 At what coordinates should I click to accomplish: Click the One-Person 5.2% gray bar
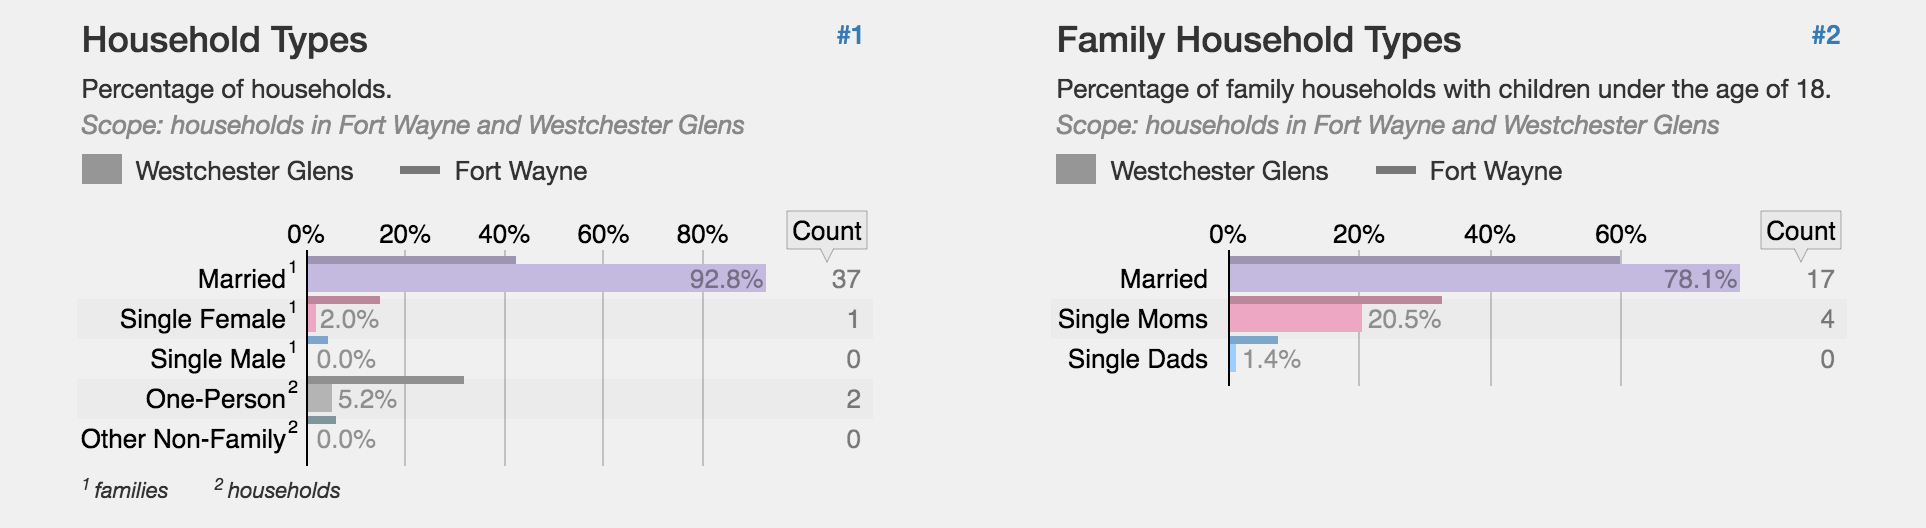click(x=320, y=399)
